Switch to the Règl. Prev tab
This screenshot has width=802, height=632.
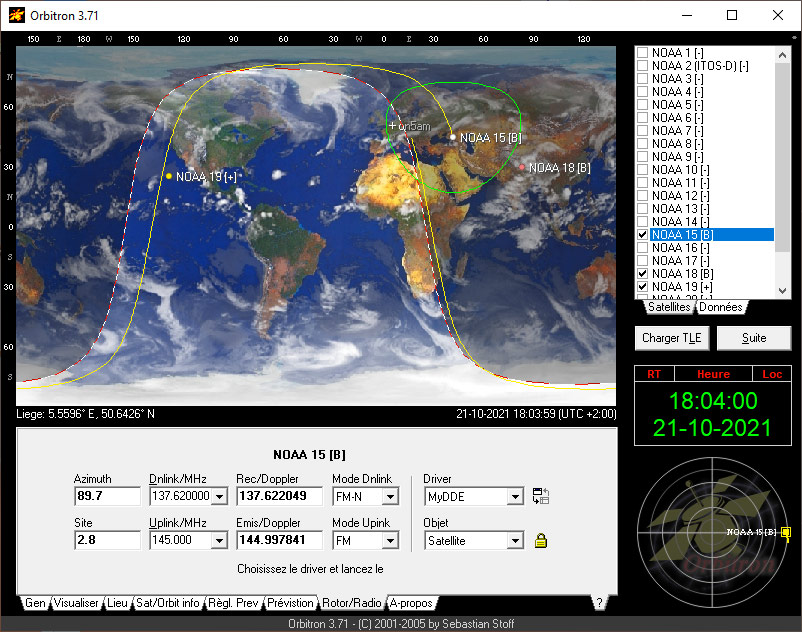click(x=233, y=603)
